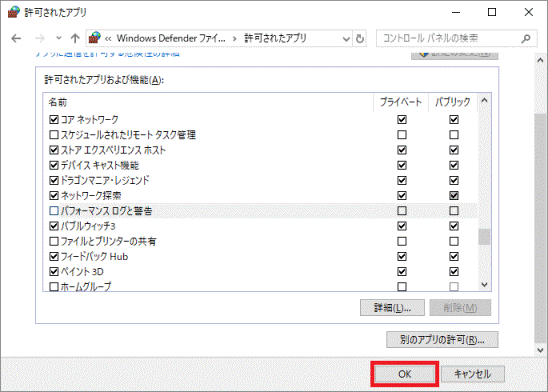The width and height of the screenshot is (548, 392).
Task: Select the ドラゴンマニア・レジェンド row text
Action: tap(105, 180)
